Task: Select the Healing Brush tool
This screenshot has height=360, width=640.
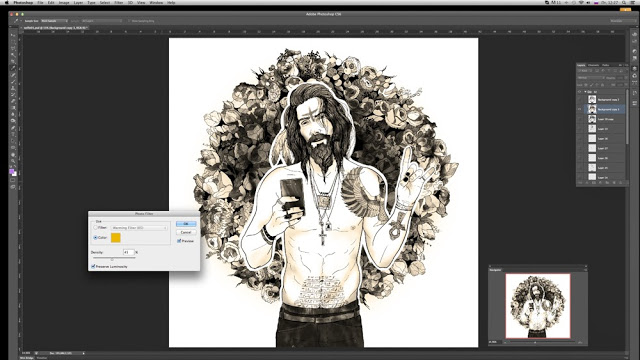Action: point(13,75)
